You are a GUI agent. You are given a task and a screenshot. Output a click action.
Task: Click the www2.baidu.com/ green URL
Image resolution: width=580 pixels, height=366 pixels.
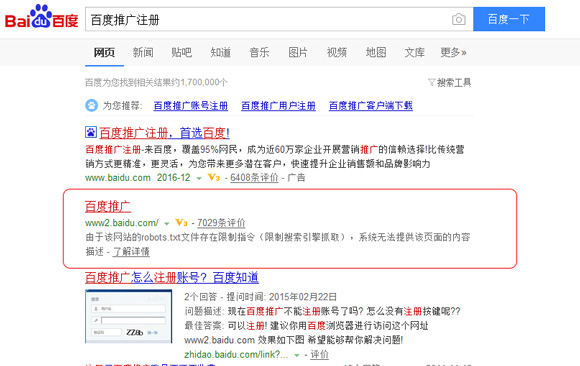(x=122, y=223)
